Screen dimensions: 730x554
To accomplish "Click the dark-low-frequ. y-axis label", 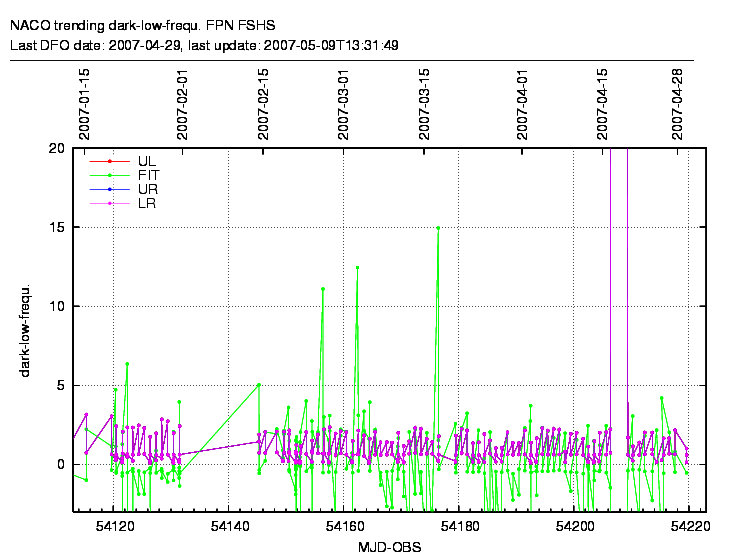I will point(26,330).
